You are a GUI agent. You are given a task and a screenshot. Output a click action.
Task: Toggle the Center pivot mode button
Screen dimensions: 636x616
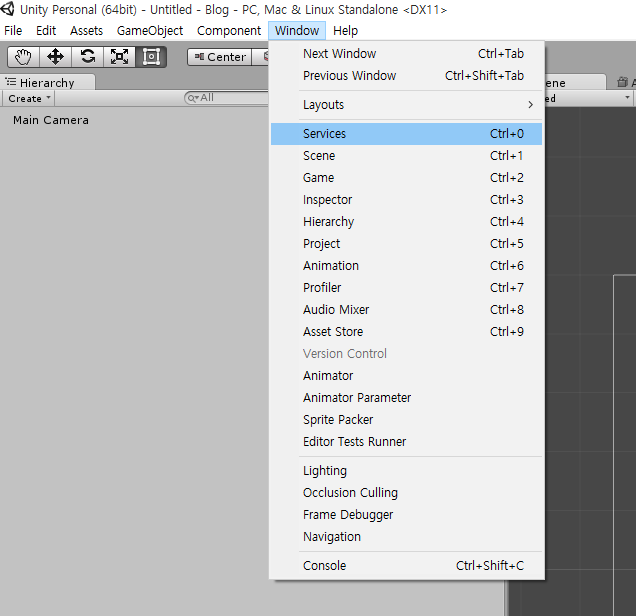pos(220,57)
